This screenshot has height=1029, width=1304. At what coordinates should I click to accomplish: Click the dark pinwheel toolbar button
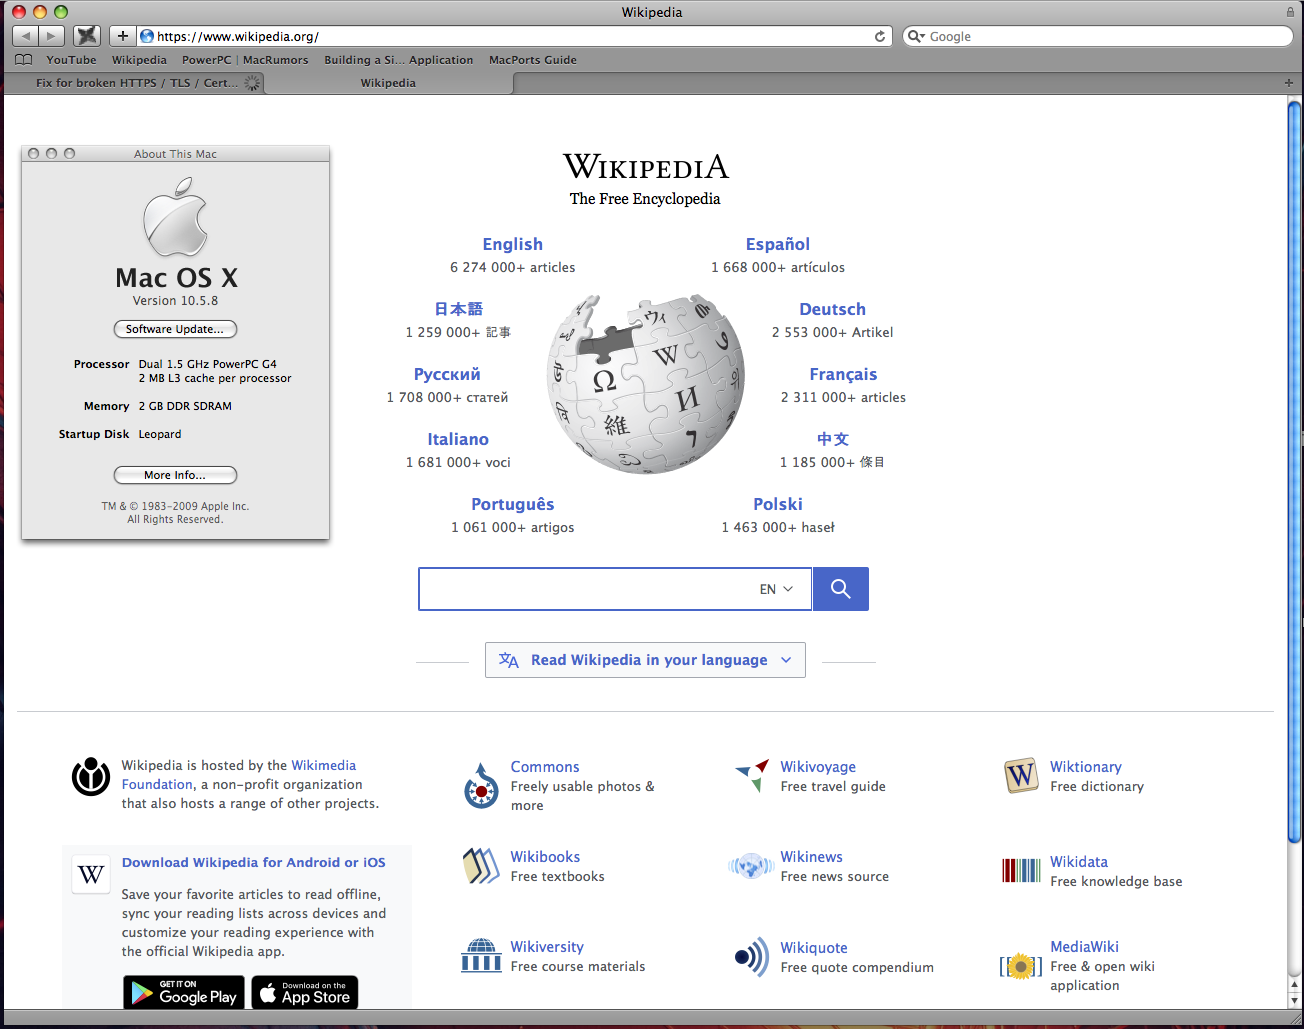click(x=88, y=36)
